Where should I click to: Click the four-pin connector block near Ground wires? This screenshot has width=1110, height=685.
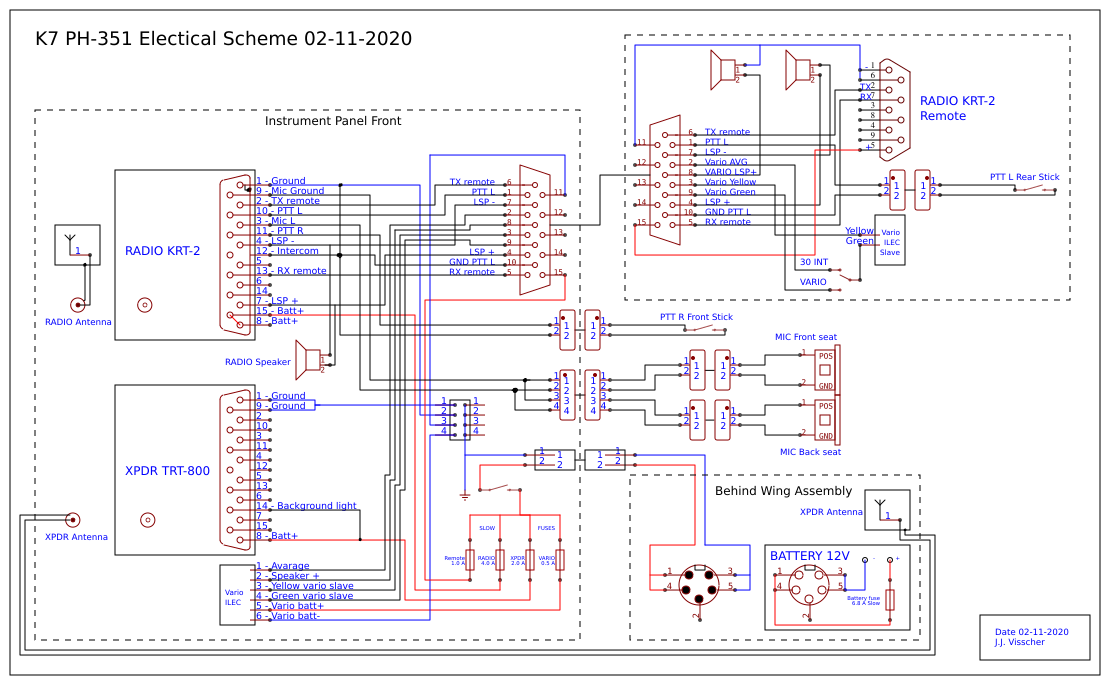coord(460,419)
